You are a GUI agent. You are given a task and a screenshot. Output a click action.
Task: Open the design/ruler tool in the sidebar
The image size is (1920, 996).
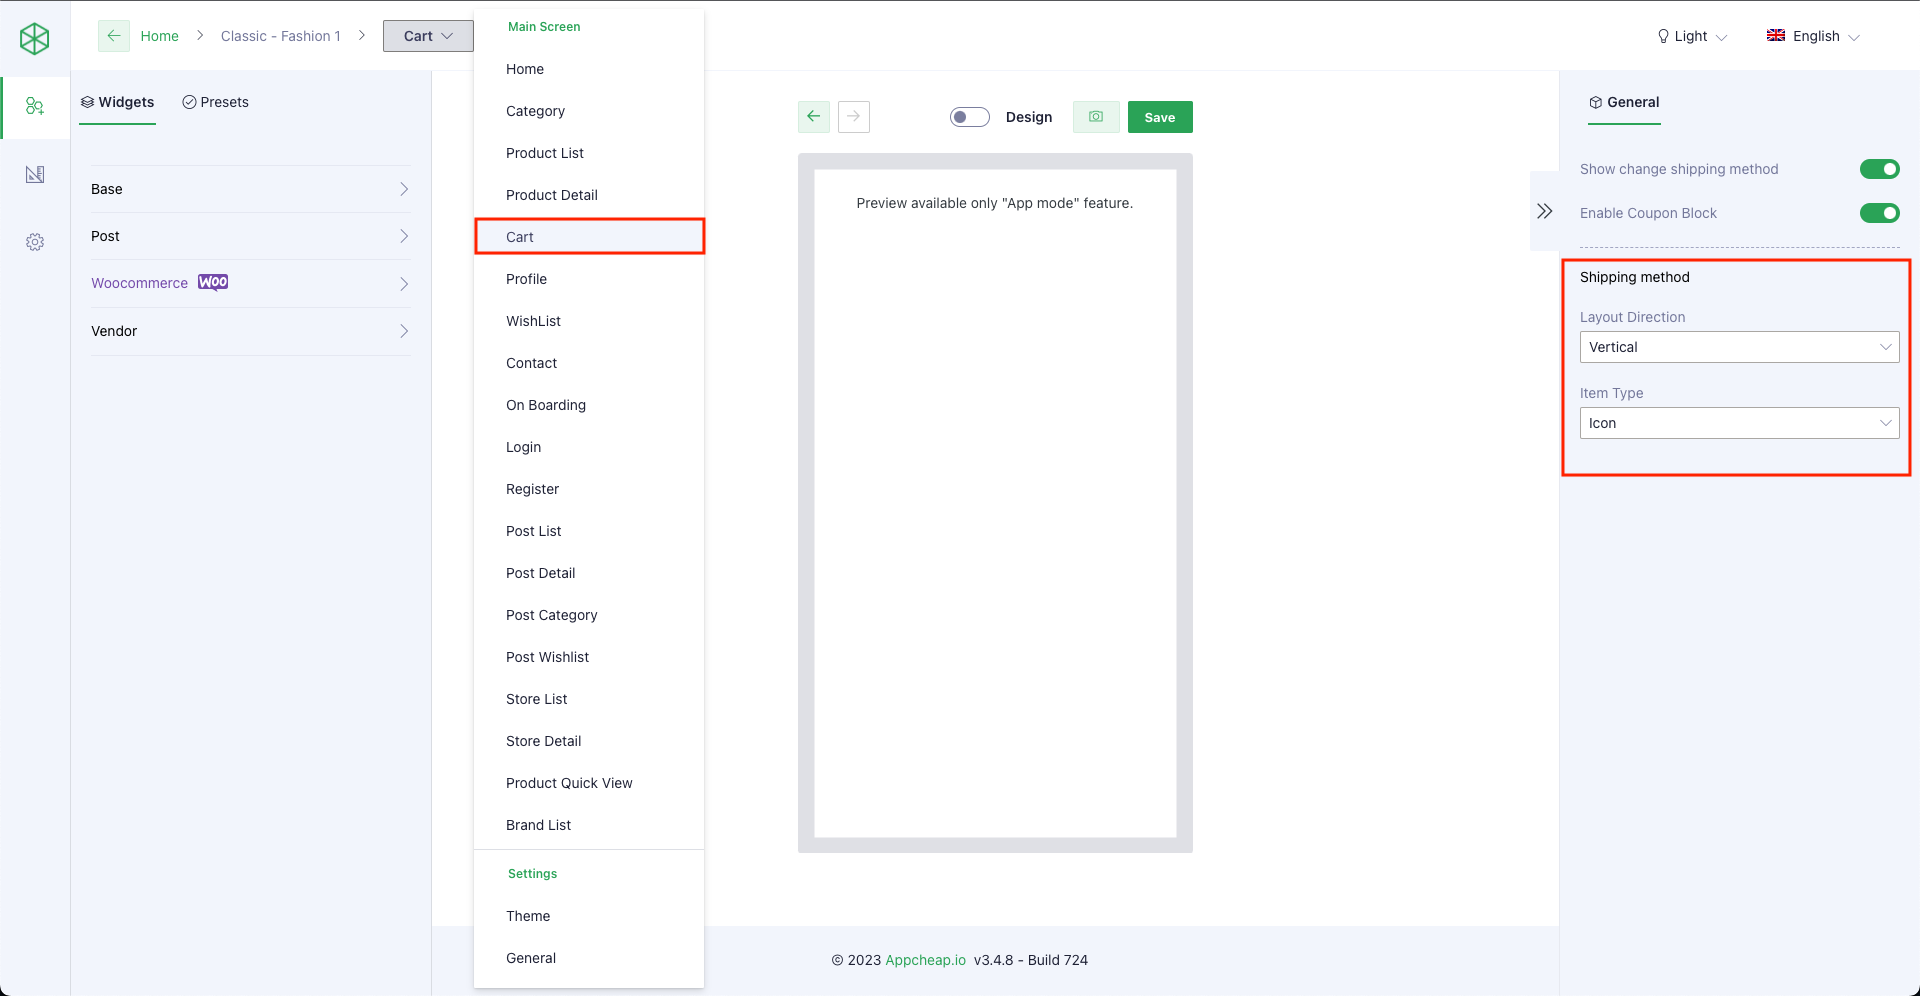click(x=35, y=174)
